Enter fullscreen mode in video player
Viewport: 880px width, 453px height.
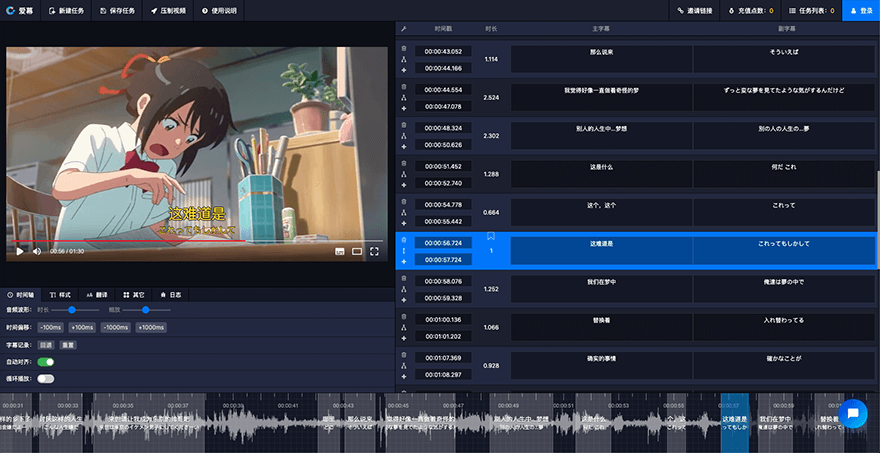coord(375,251)
